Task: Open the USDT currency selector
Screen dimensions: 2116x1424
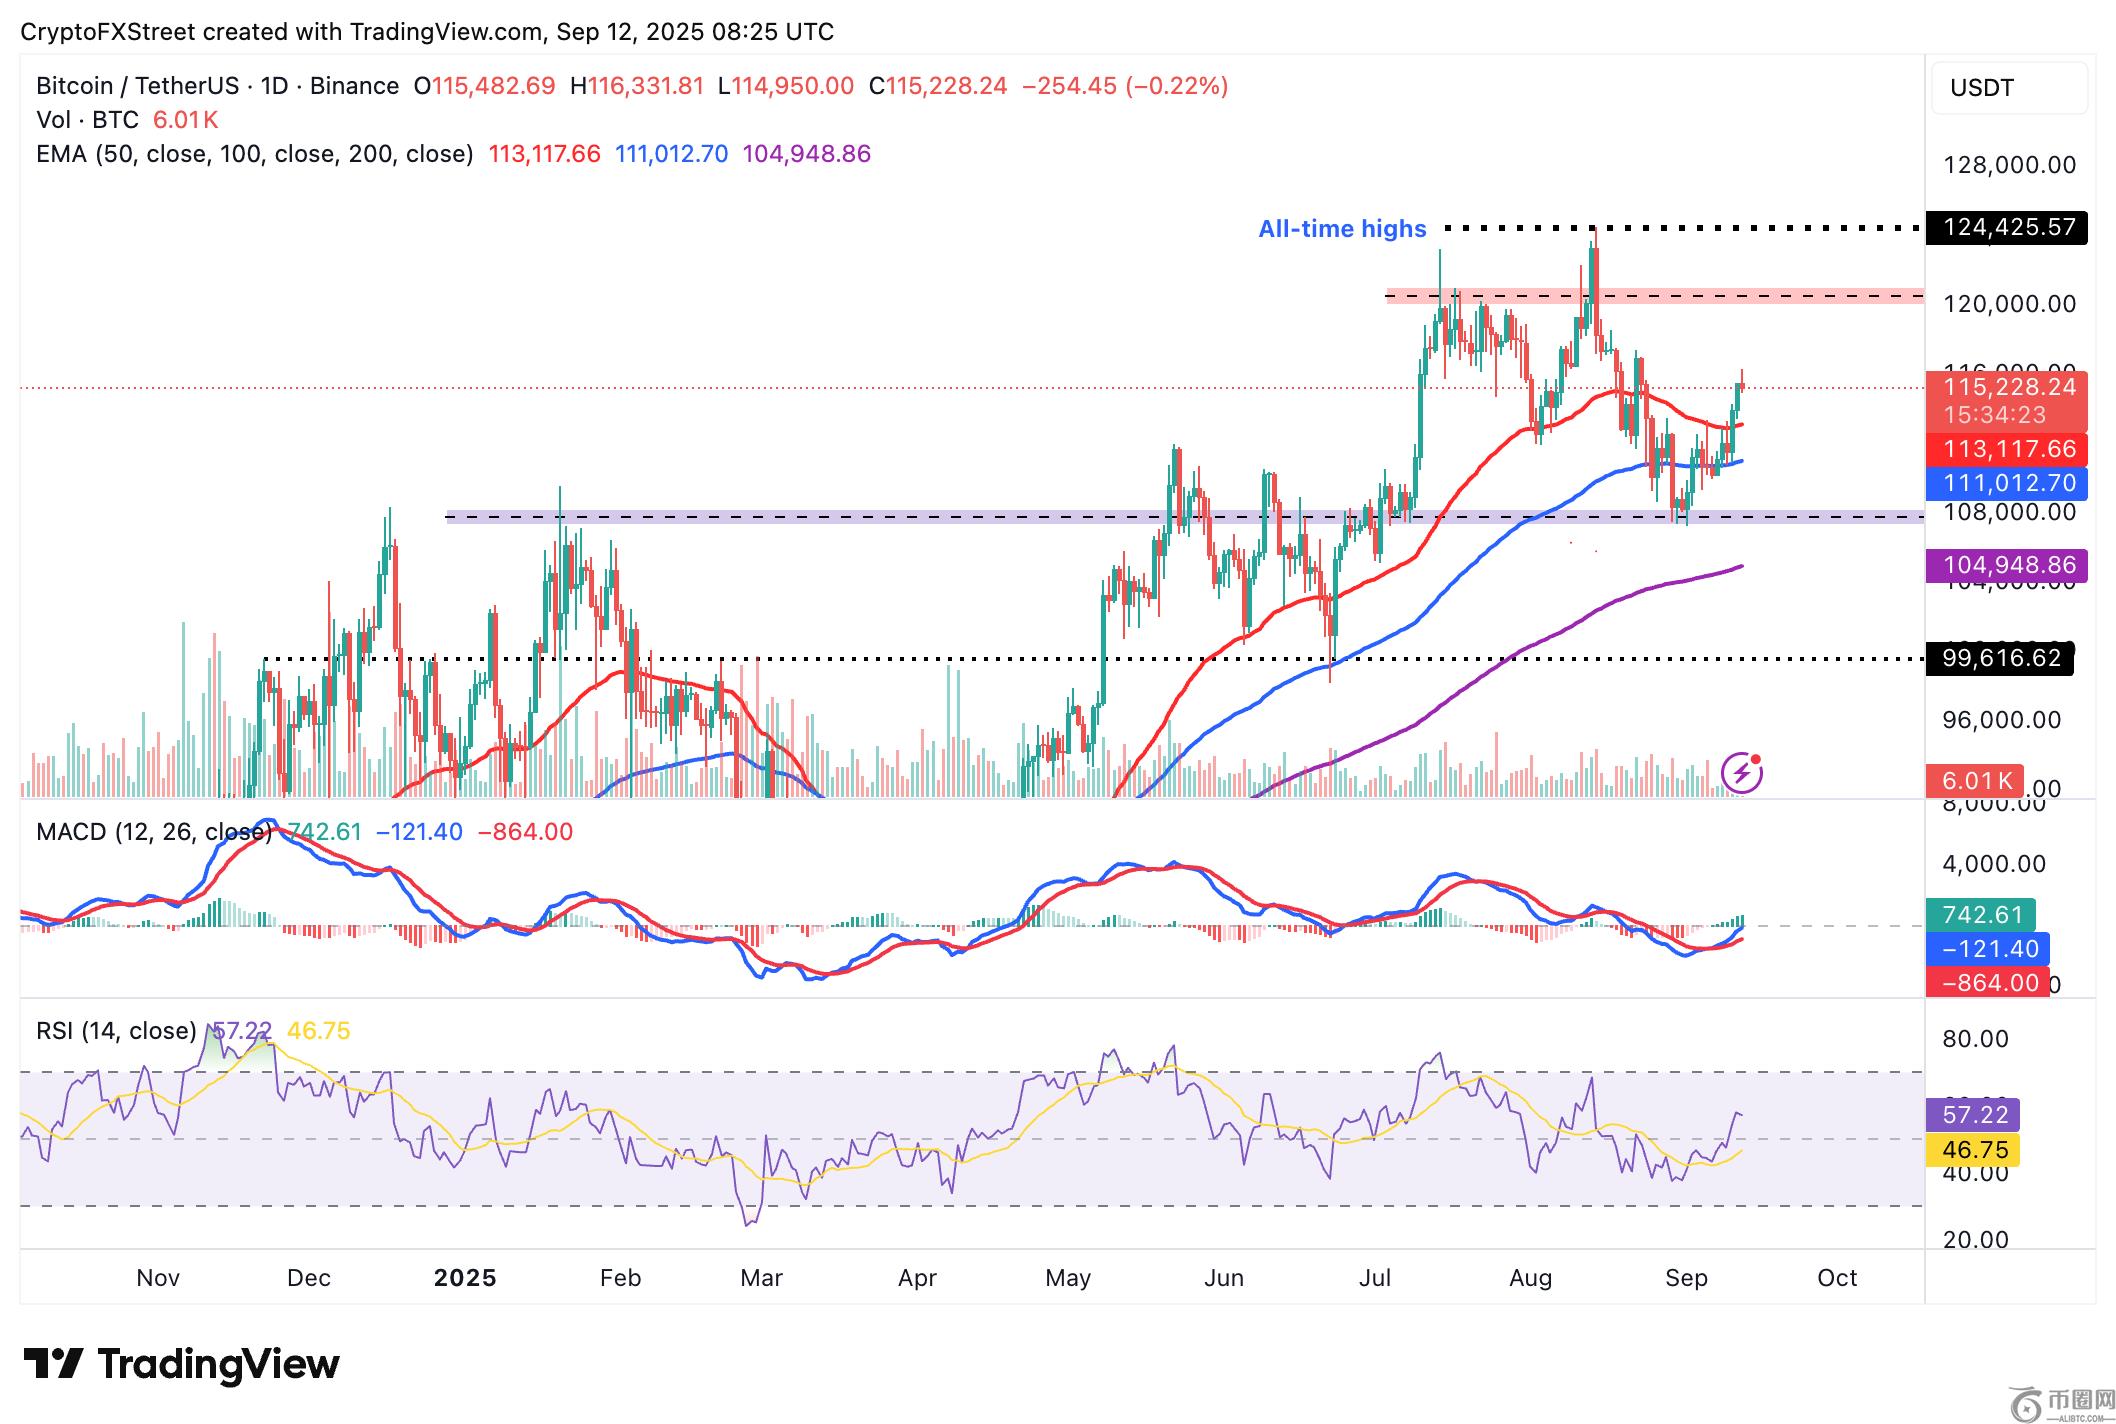Action: click(x=2008, y=88)
